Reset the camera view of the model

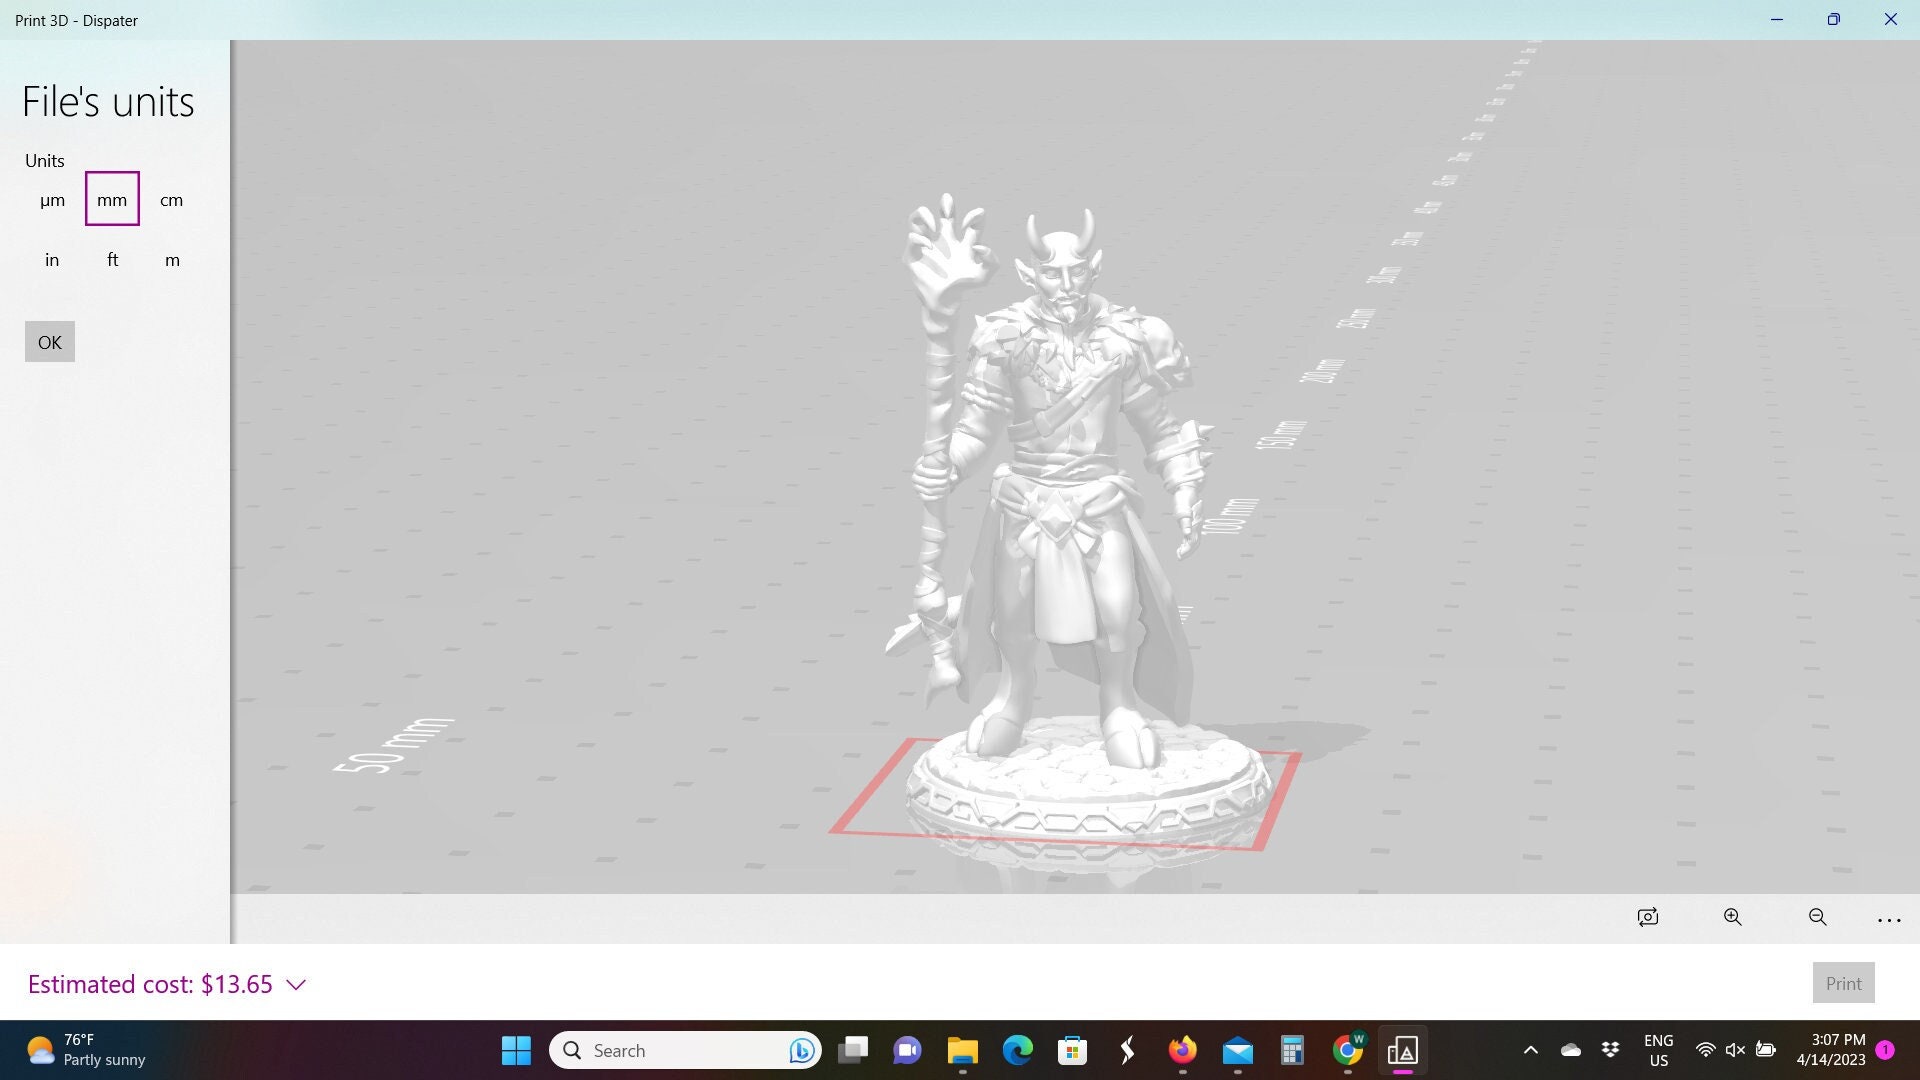(1647, 917)
